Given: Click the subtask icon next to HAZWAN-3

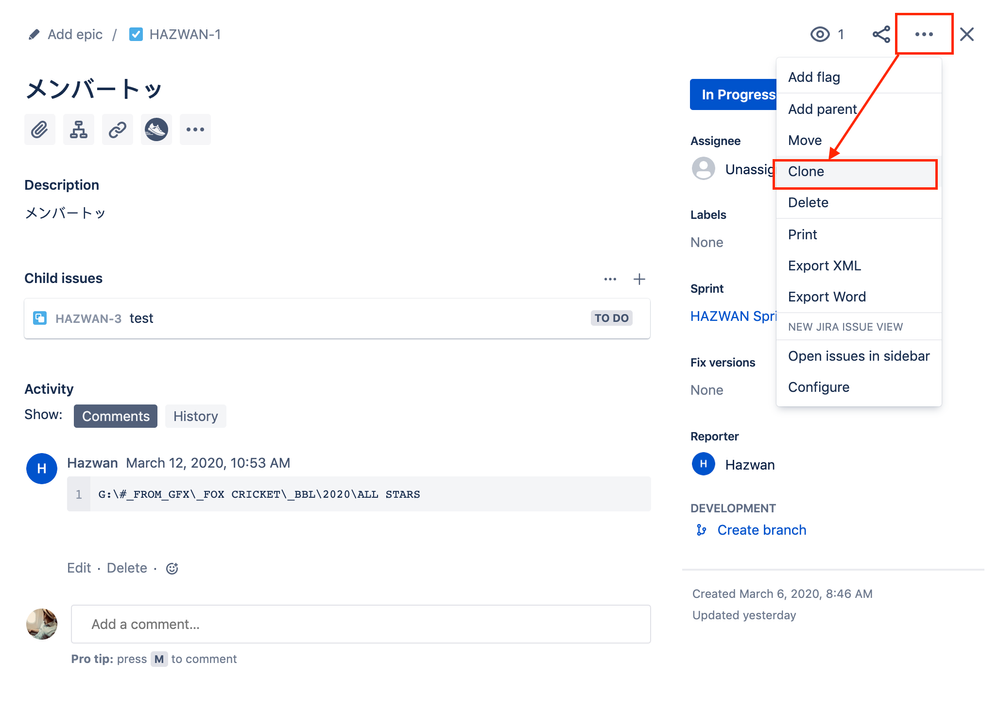Looking at the screenshot, I should (40, 318).
